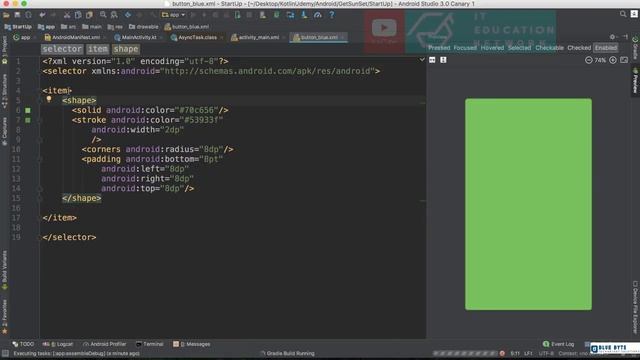Click the Open folder toolbar icon
640x360 pixels.
coord(6,15)
